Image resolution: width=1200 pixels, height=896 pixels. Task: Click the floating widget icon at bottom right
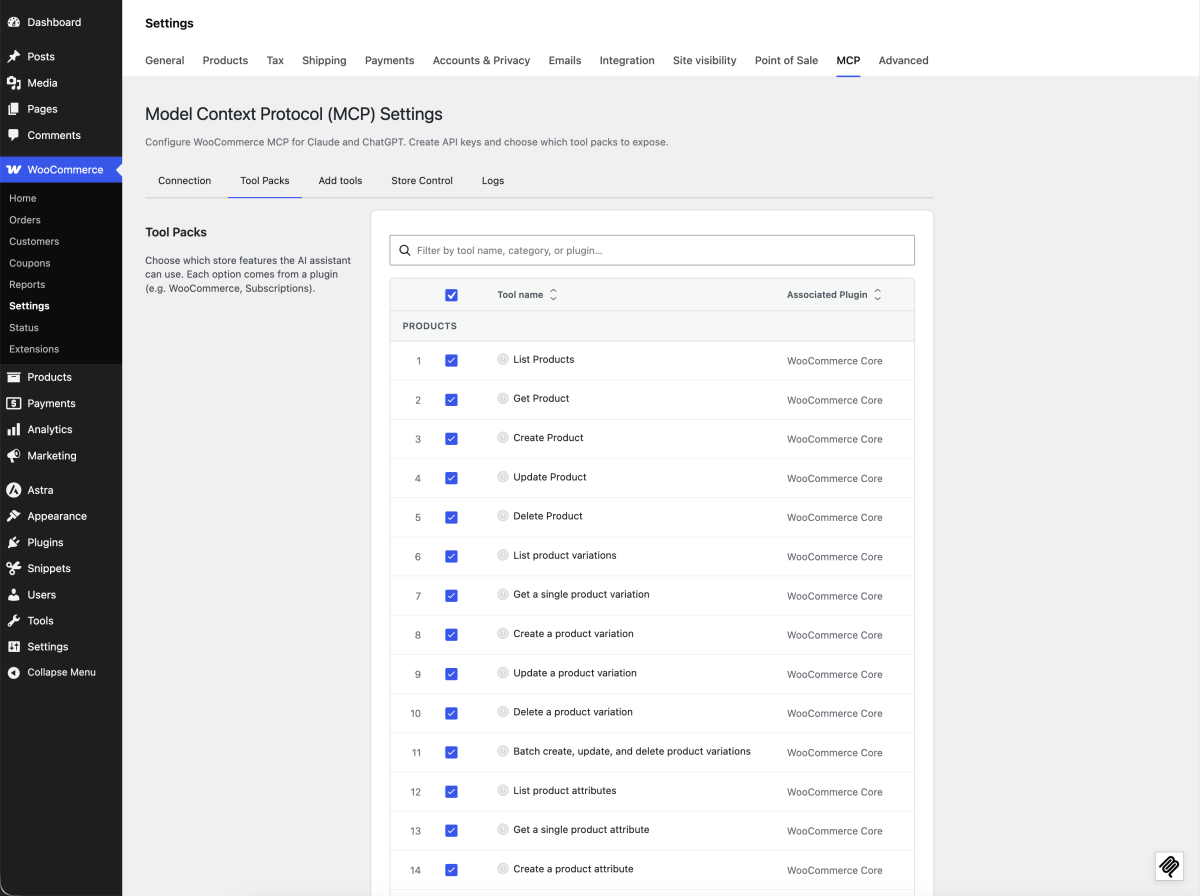point(1169,866)
